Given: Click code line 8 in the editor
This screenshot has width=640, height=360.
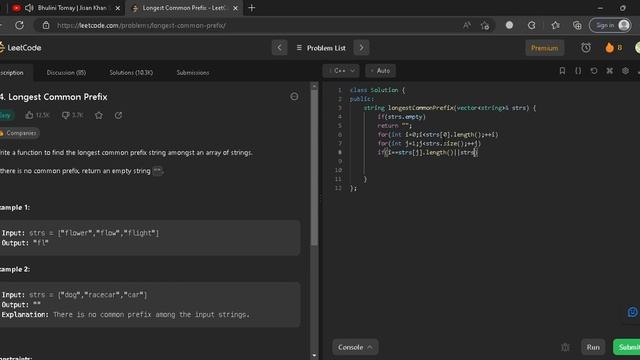Looking at the screenshot, I should pos(428,152).
